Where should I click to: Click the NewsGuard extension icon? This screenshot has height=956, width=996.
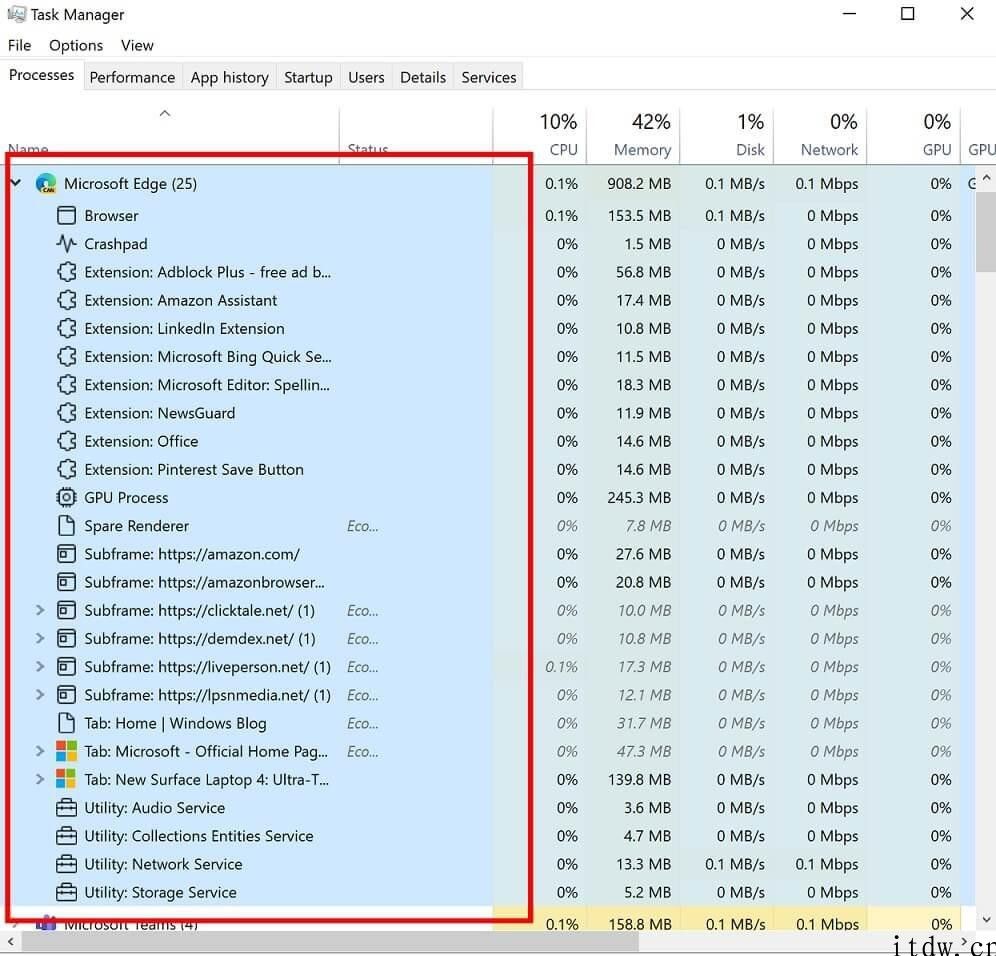point(66,413)
